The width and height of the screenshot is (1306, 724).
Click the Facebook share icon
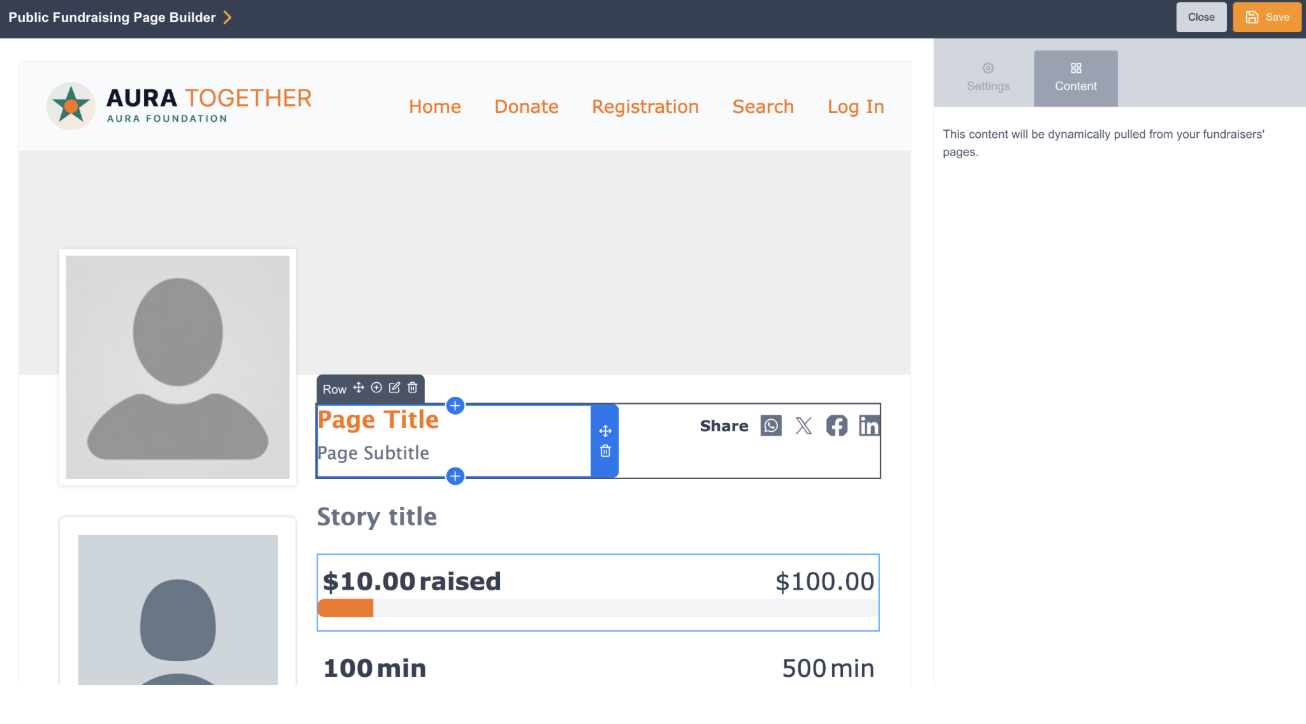pos(837,426)
